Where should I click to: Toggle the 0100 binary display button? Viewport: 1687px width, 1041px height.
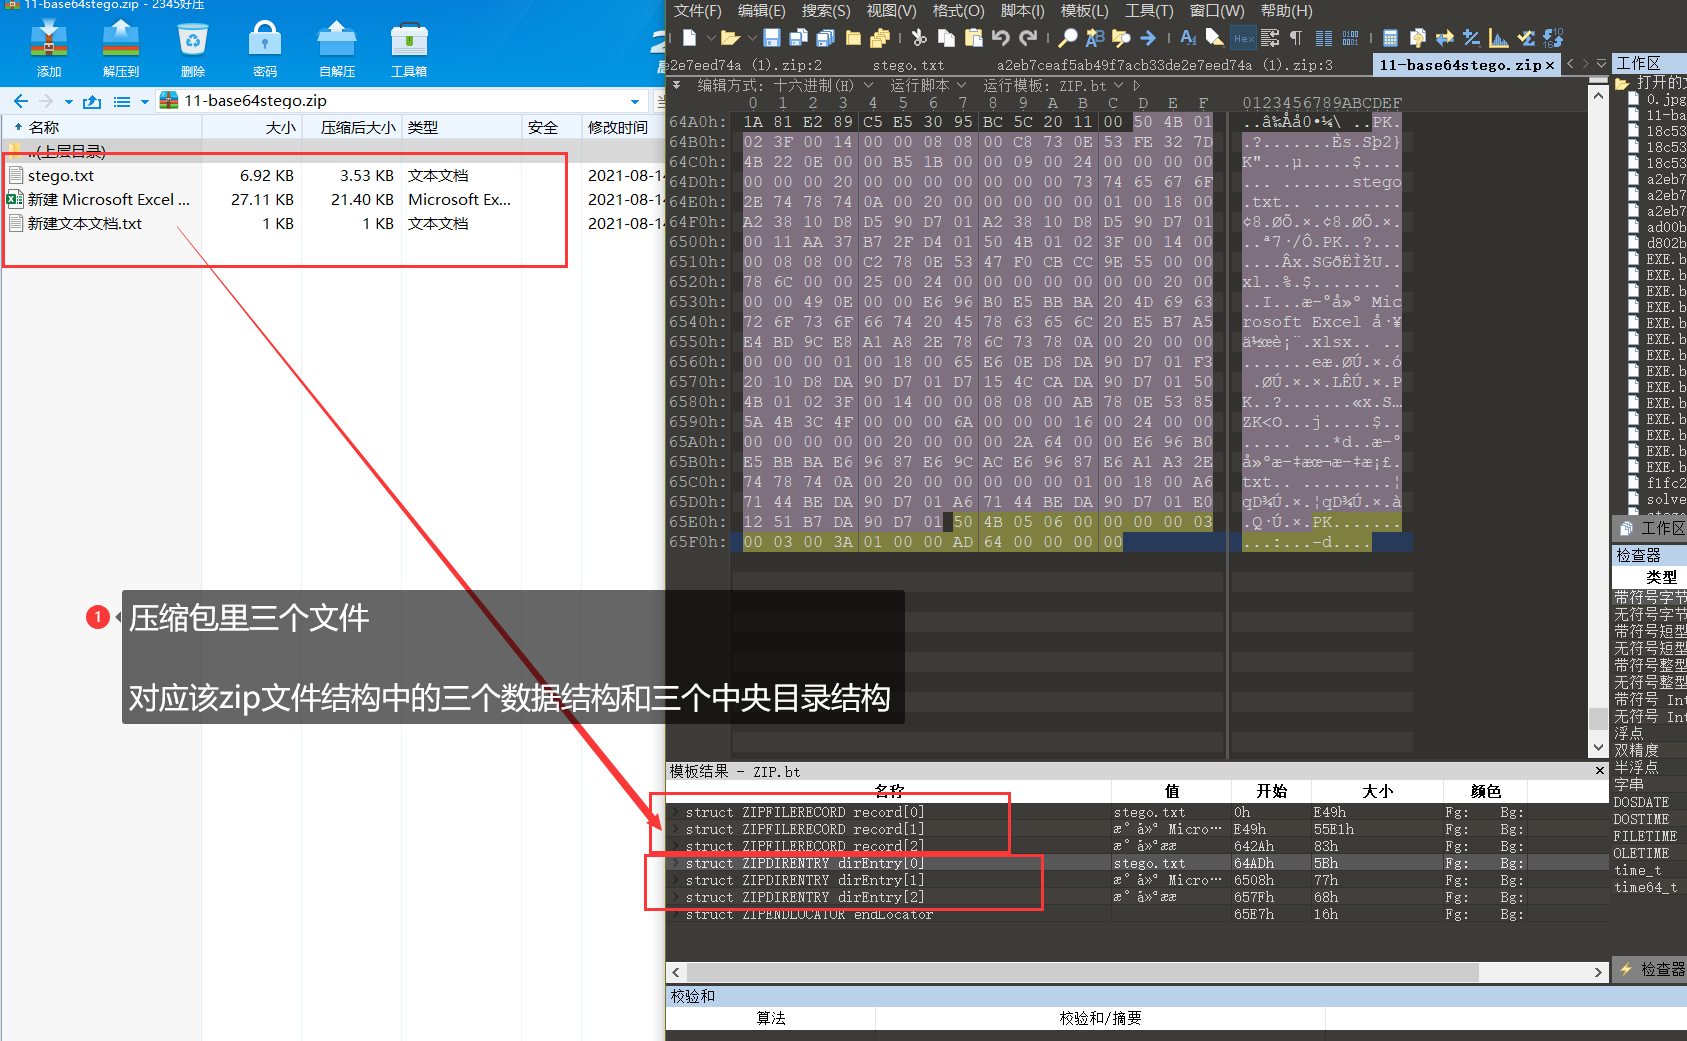1350,38
